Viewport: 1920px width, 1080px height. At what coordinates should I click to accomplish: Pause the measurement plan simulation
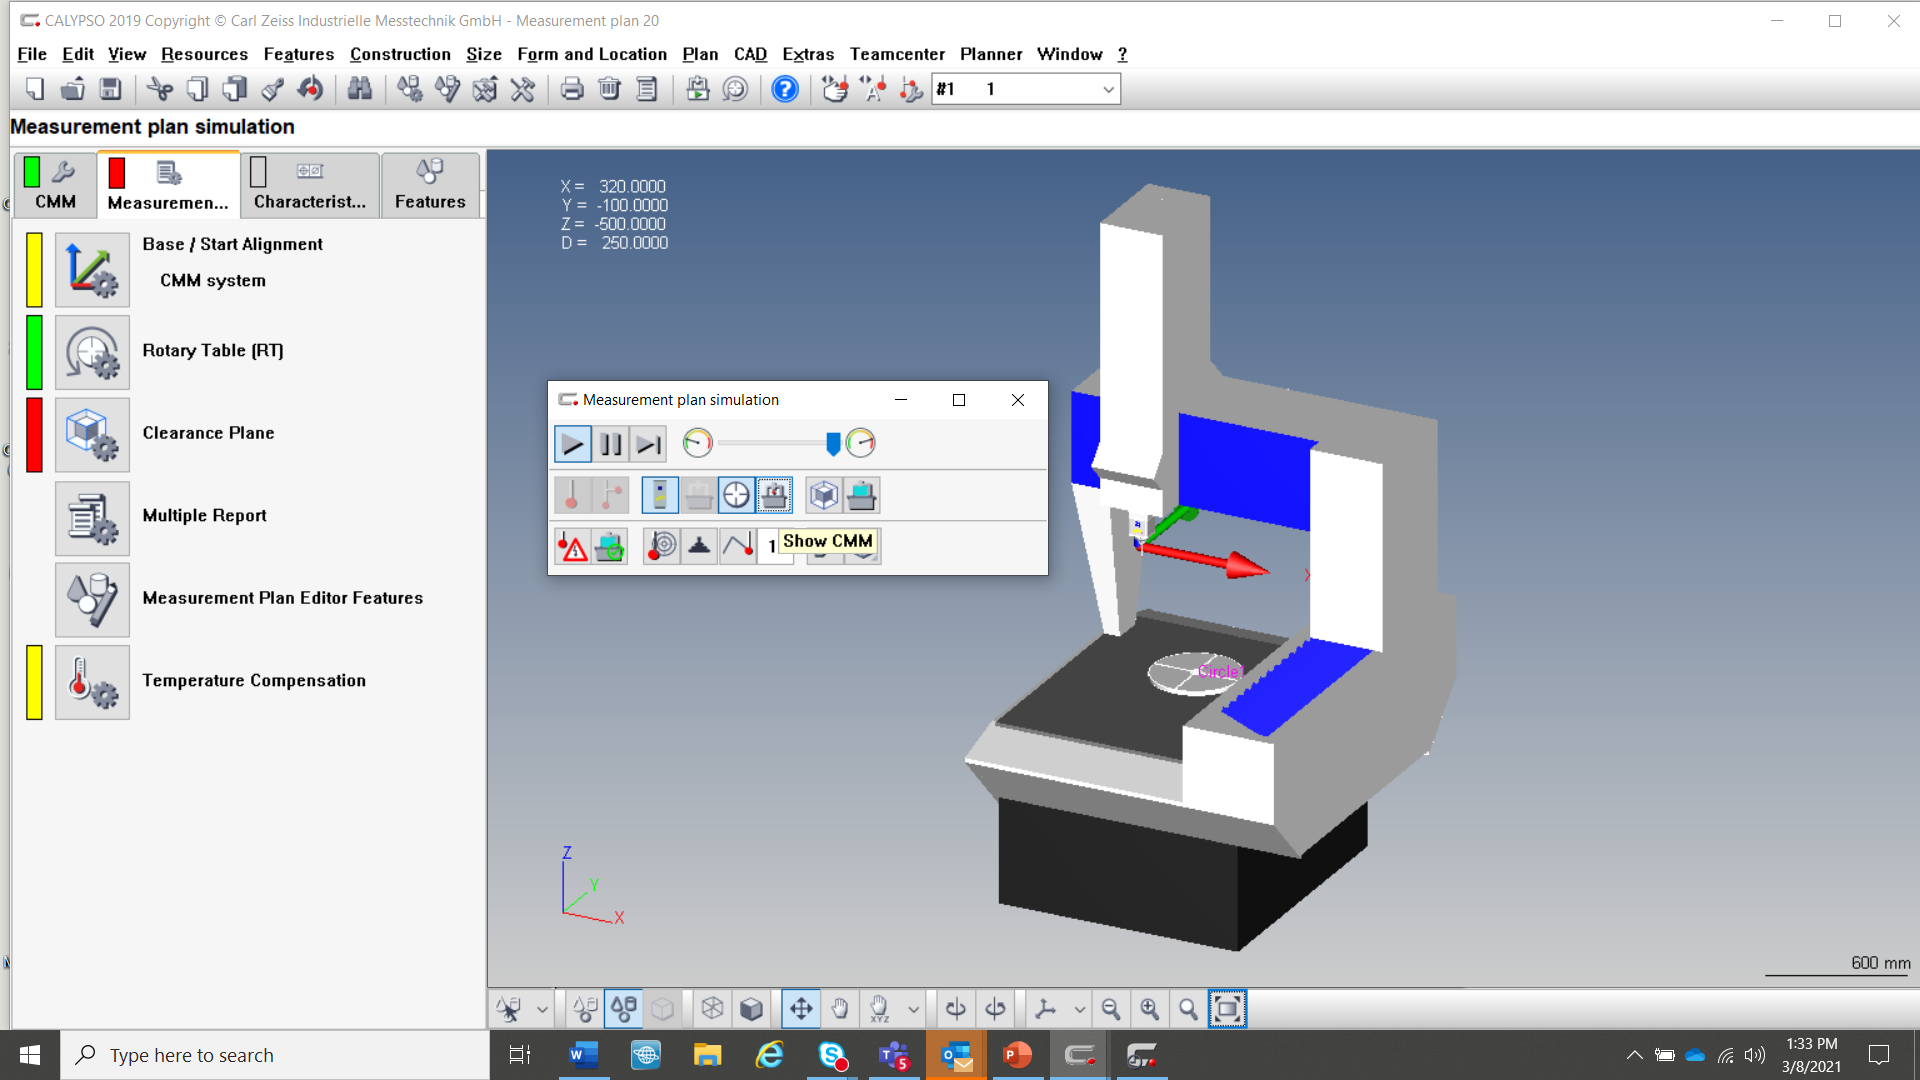pyautogui.click(x=611, y=444)
